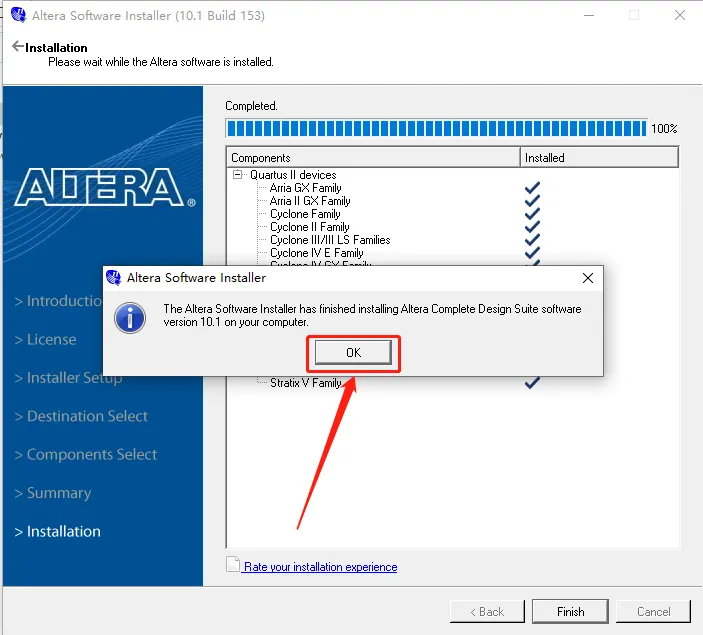
Task: Select Arria GX Family component row
Action: [305, 188]
